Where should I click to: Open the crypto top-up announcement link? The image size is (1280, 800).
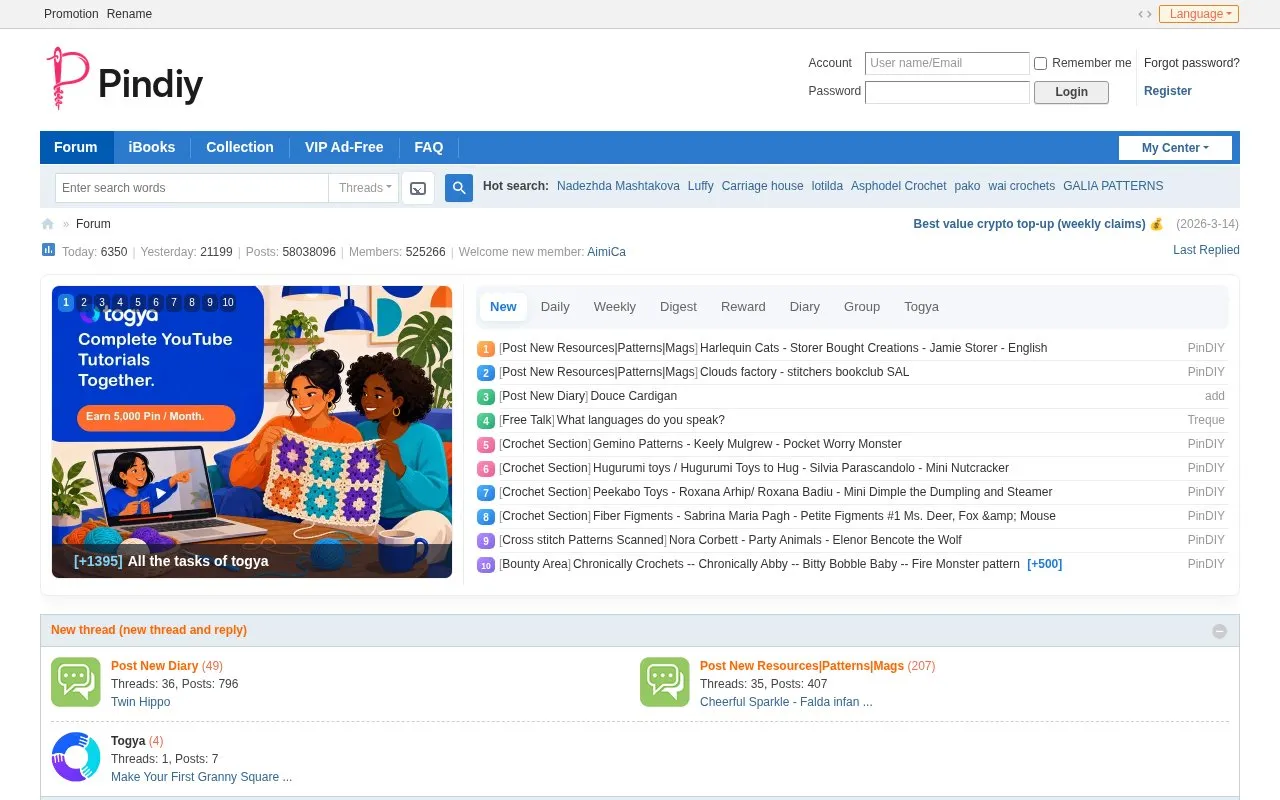click(x=1039, y=224)
